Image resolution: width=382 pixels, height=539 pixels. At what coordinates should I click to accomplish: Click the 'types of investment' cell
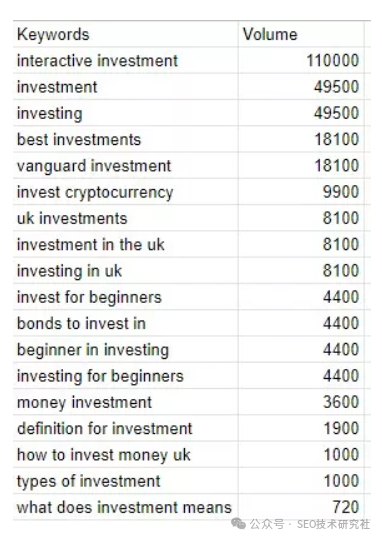pos(125,481)
